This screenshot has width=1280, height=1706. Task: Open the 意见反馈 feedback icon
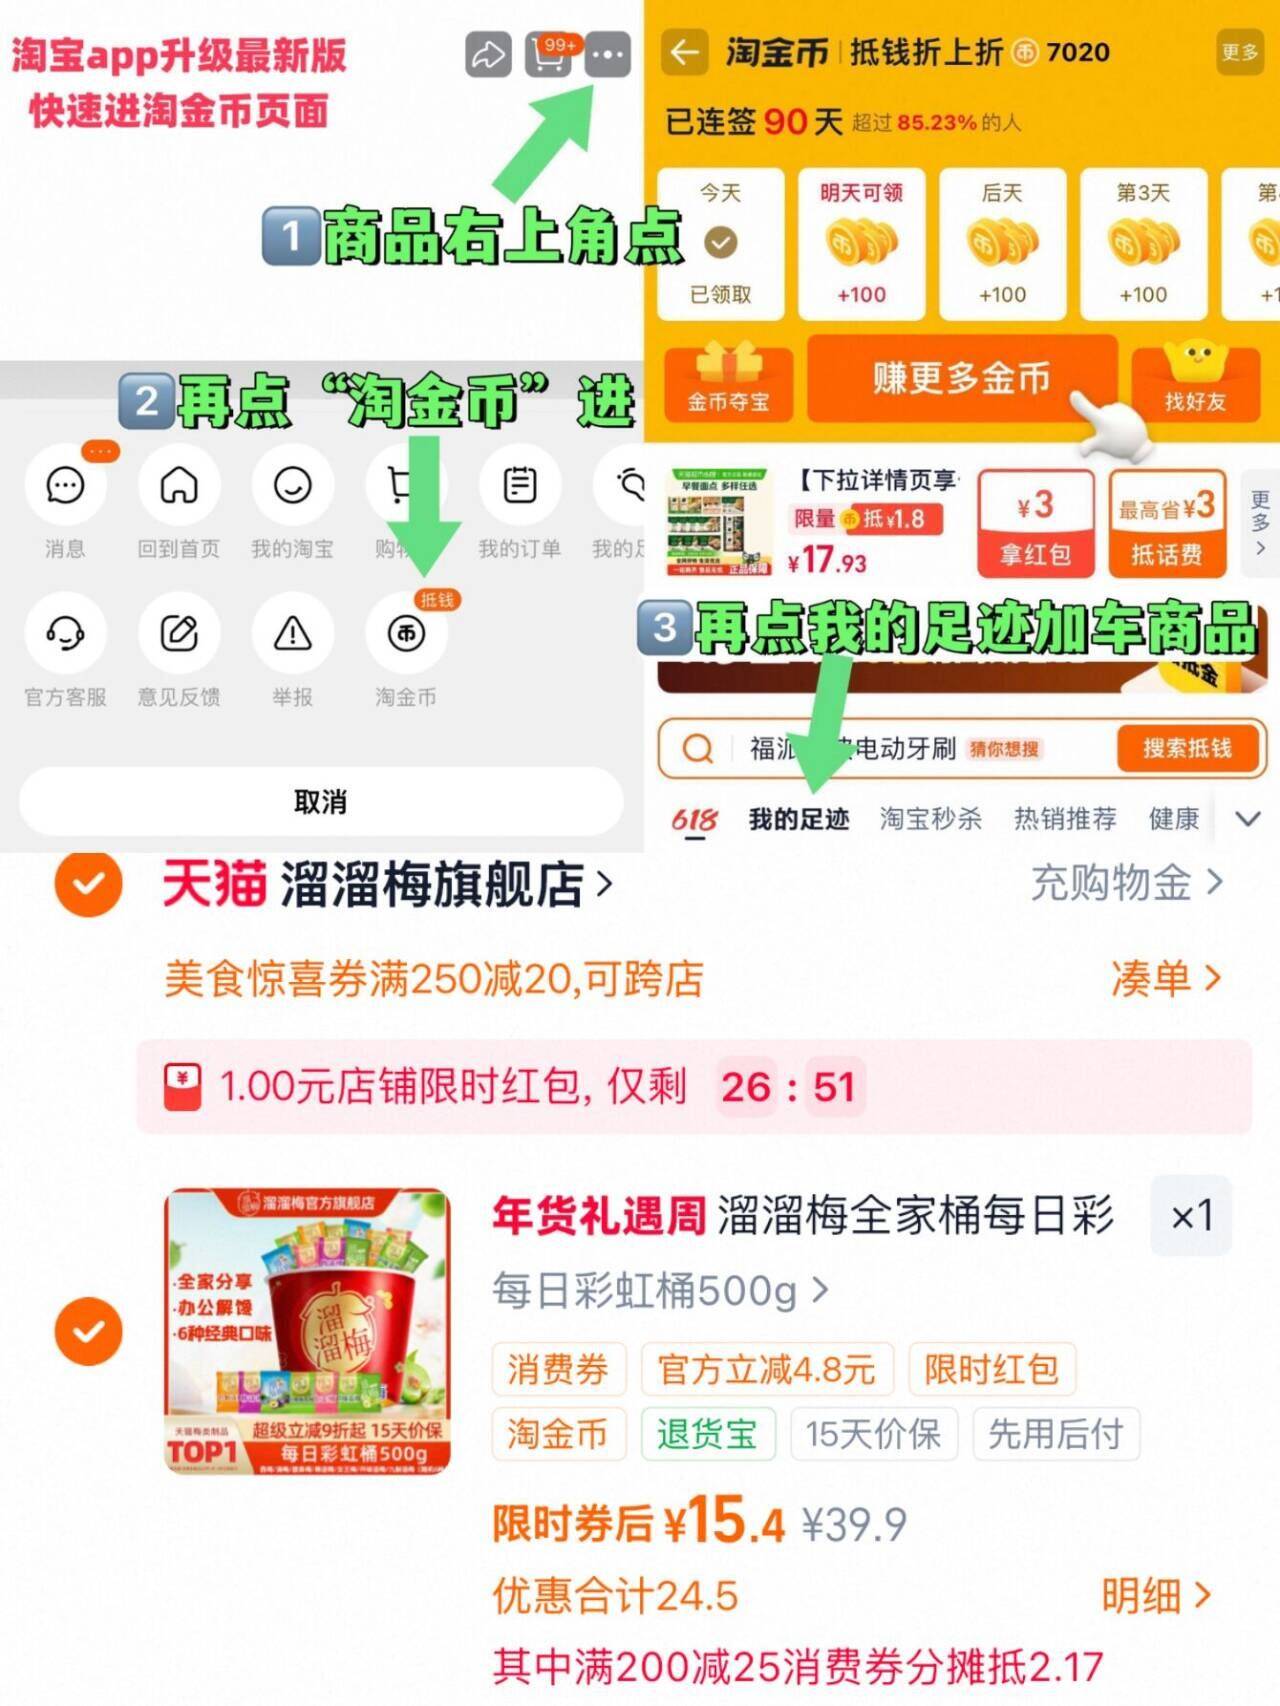point(179,634)
